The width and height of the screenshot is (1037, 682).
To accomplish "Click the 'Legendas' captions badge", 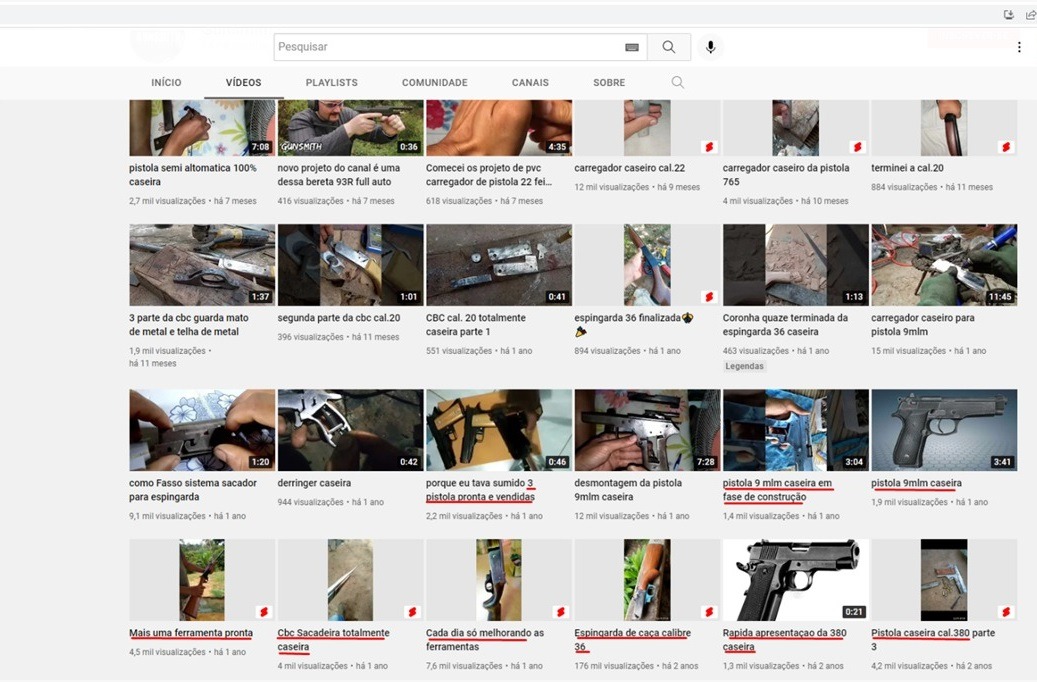I will 744,366.
